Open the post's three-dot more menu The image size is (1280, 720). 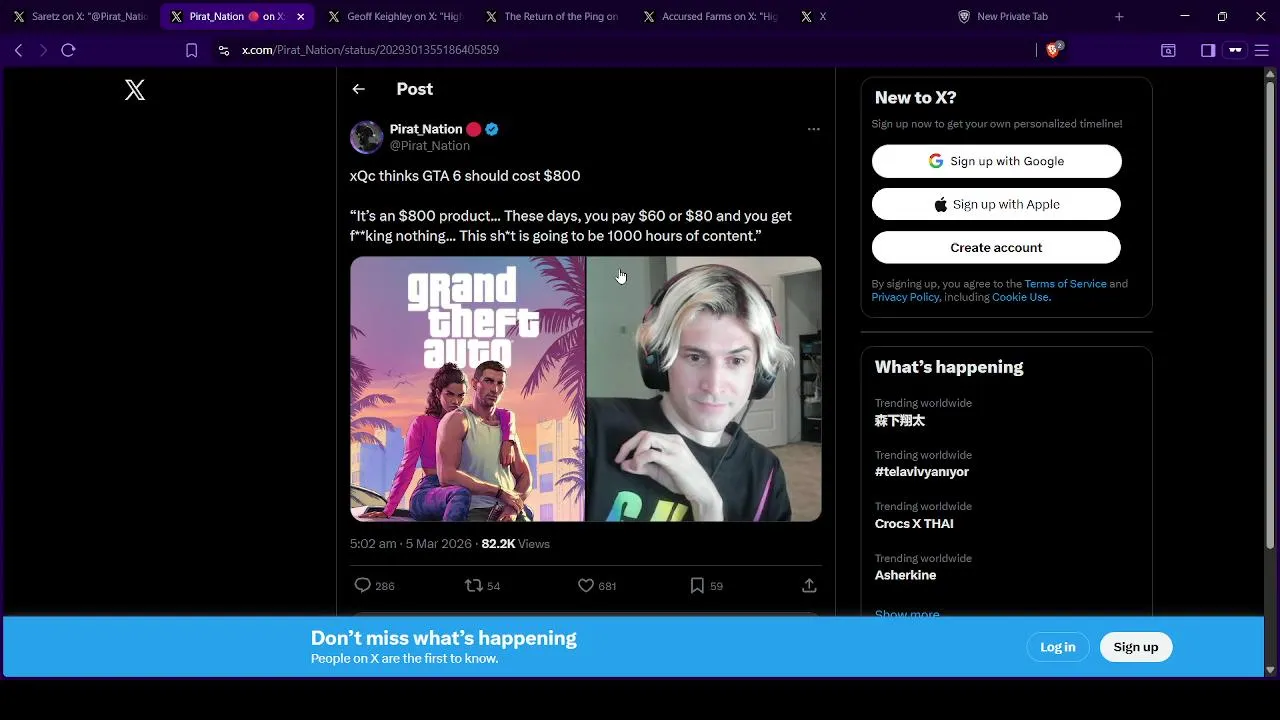coord(813,129)
